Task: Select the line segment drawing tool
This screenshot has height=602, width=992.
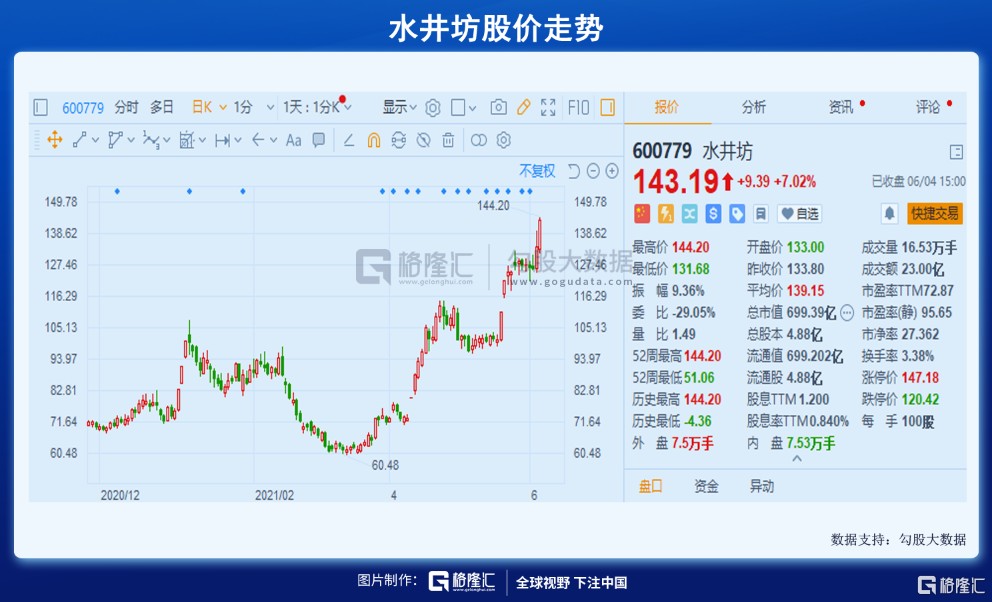Action: [80, 140]
